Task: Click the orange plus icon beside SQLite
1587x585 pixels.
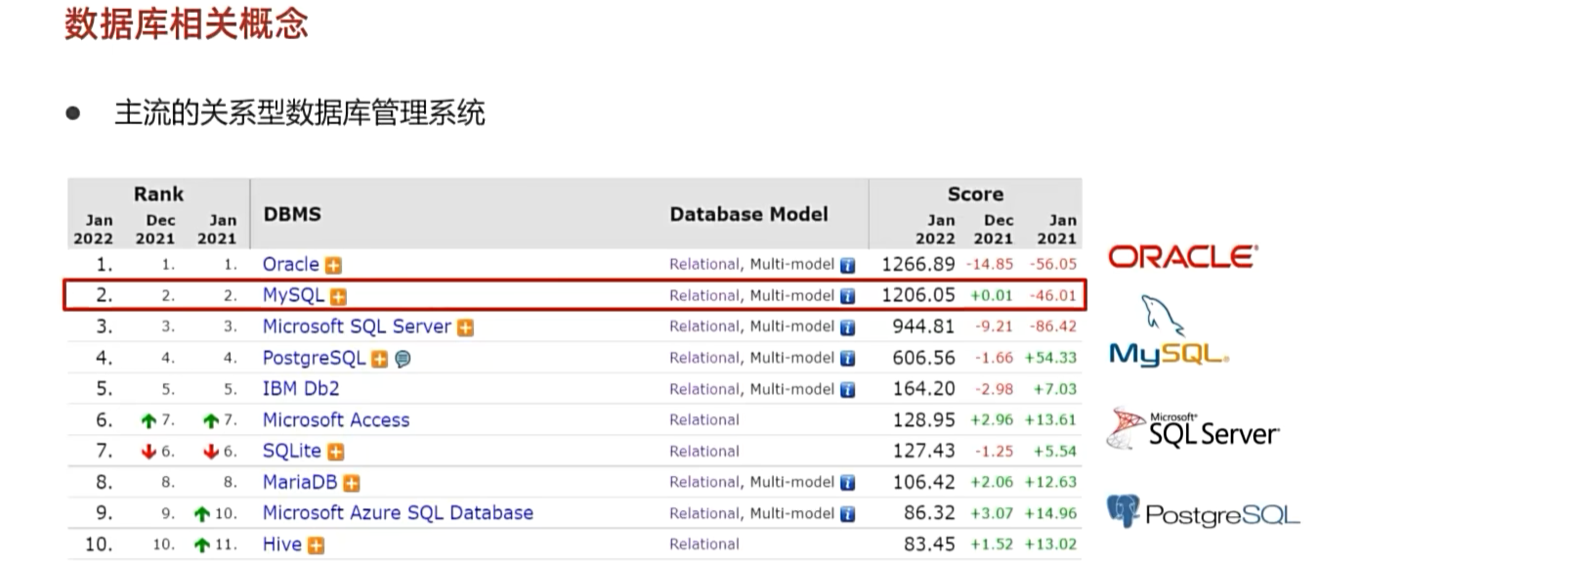Action: 336,452
